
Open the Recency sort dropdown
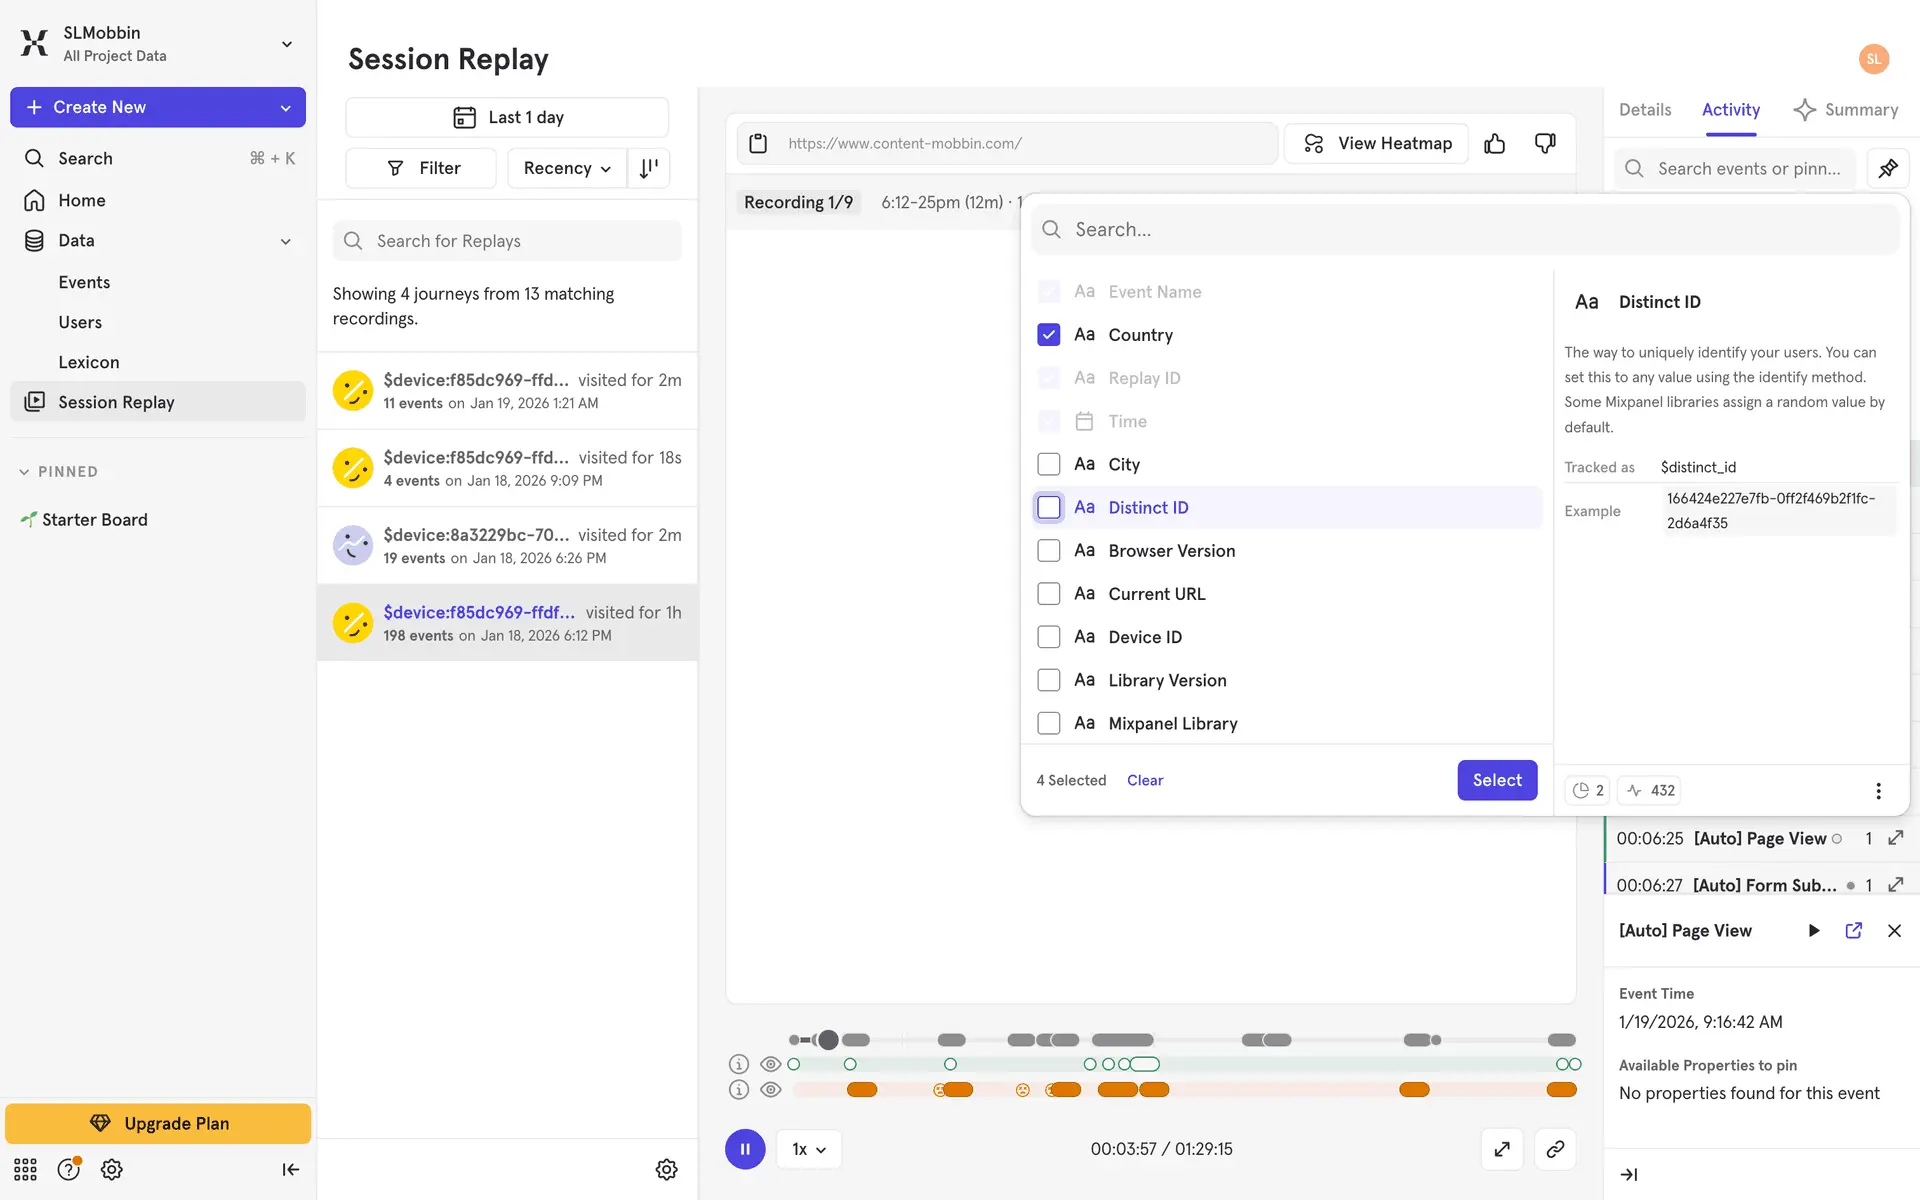[566, 168]
